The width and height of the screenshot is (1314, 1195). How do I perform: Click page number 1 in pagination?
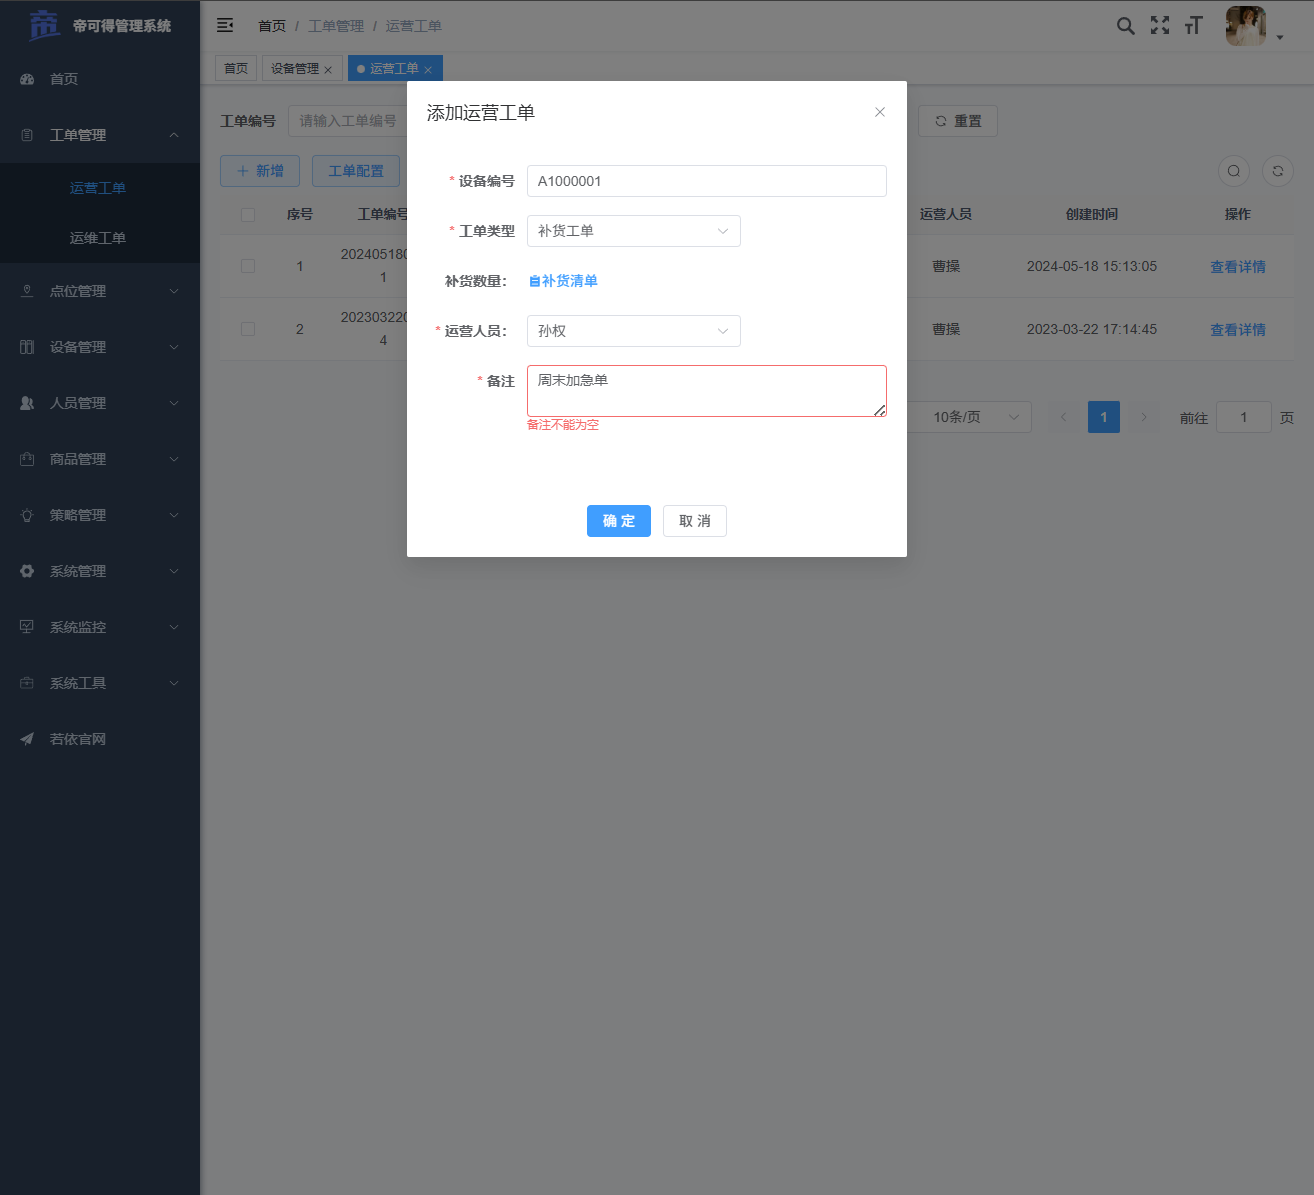(x=1104, y=417)
